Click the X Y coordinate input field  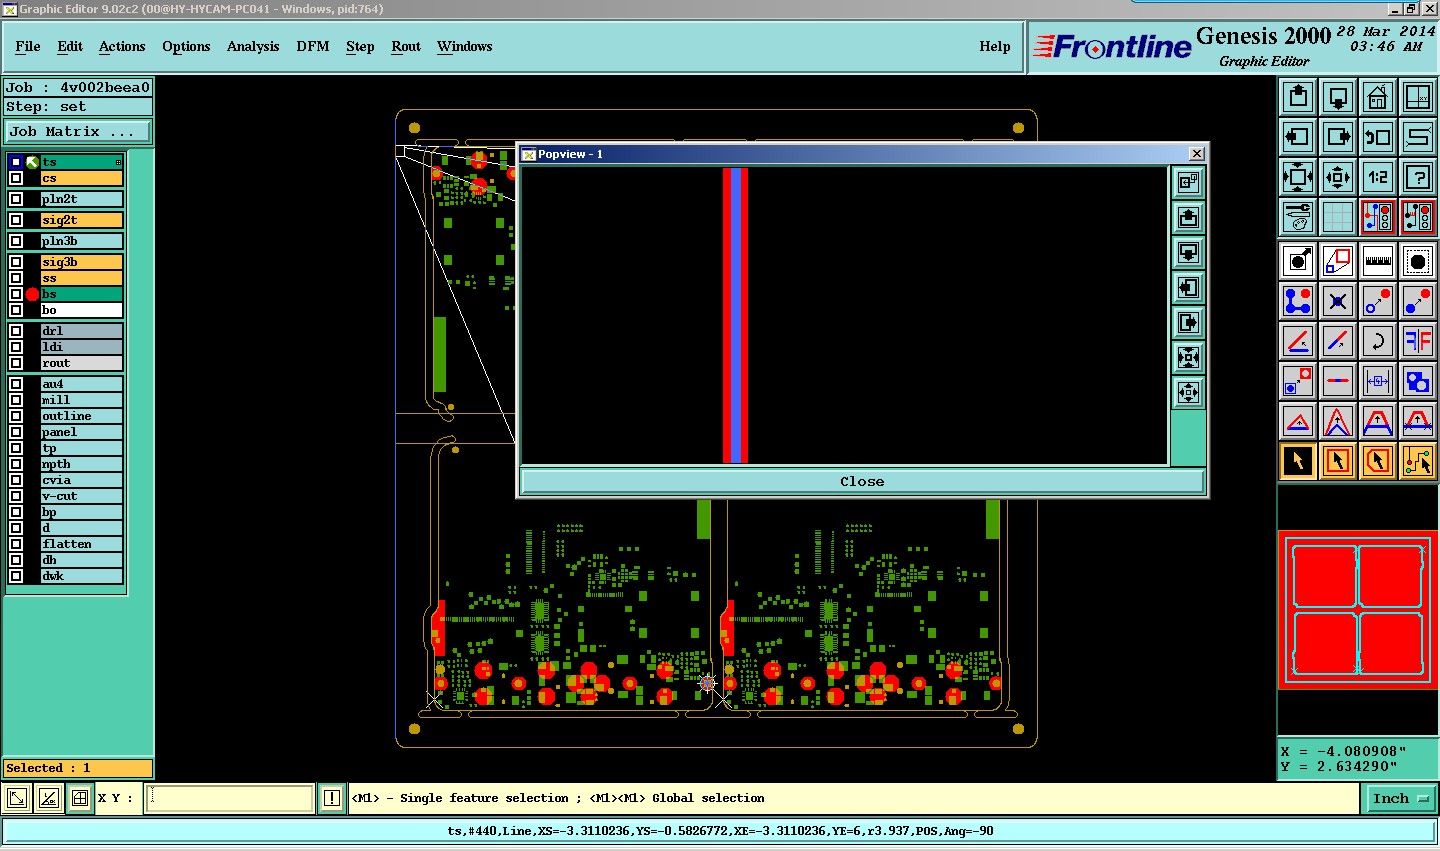coord(230,798)
